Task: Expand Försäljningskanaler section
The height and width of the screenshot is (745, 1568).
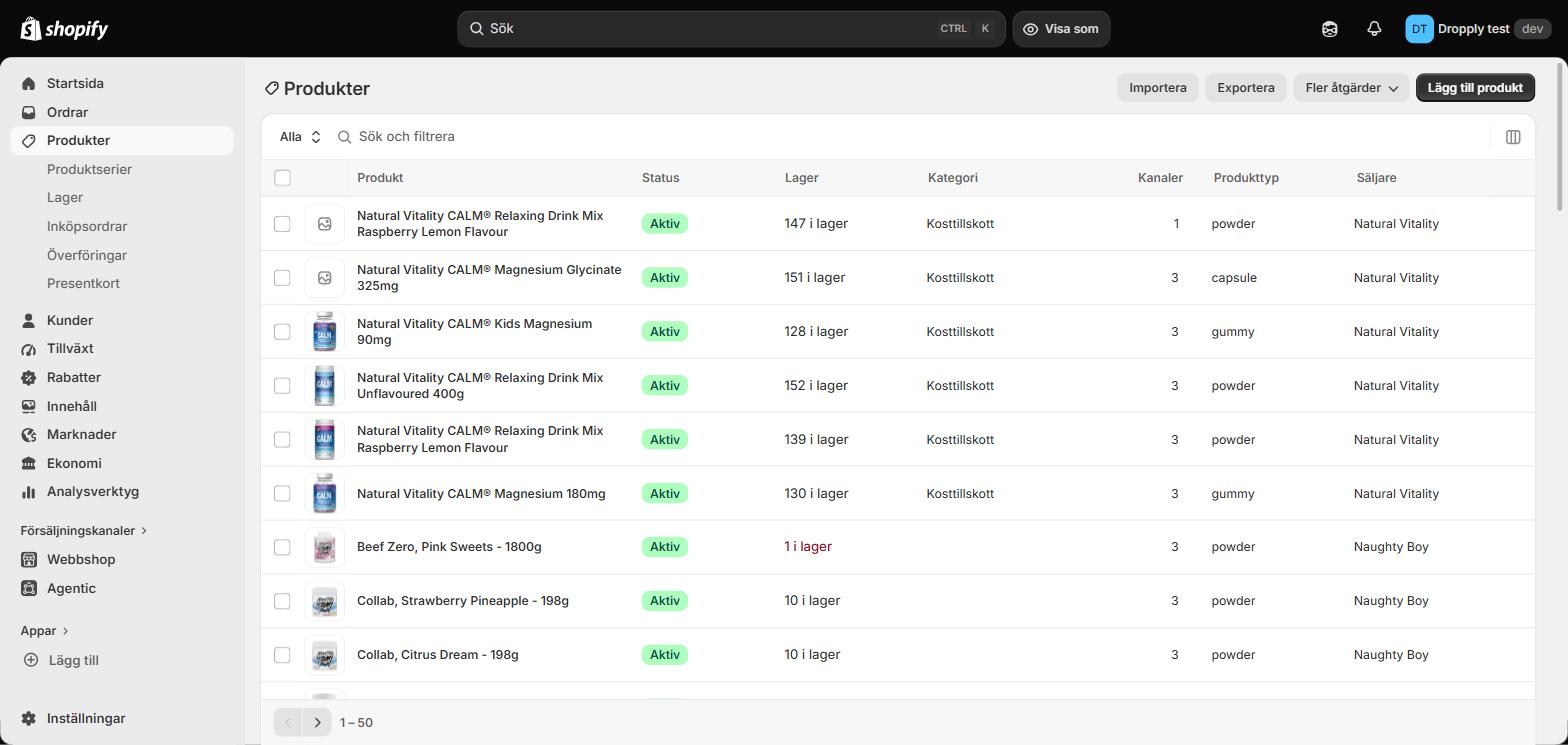Action: pyautogui.click(x=84, y=531)
